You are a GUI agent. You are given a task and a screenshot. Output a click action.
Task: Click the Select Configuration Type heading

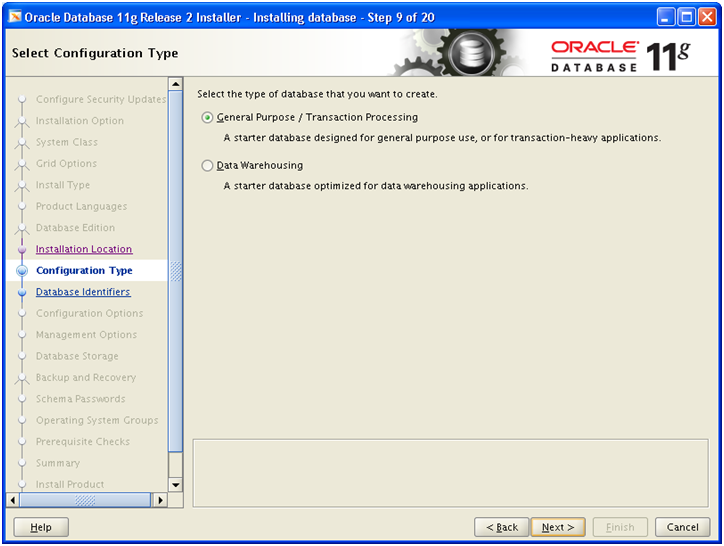95,53
